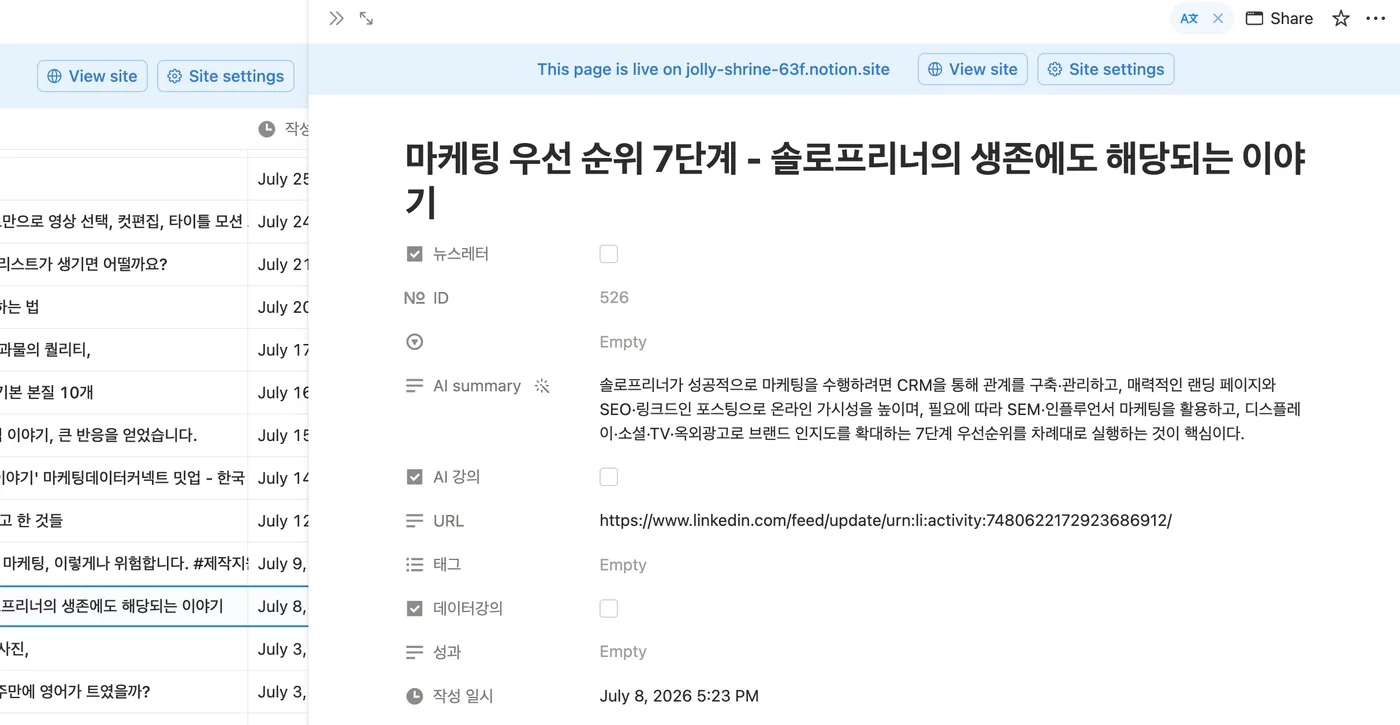1400x725 pixels.
Task: Click the July 25 date cell in the table
Action: (278, 179)
